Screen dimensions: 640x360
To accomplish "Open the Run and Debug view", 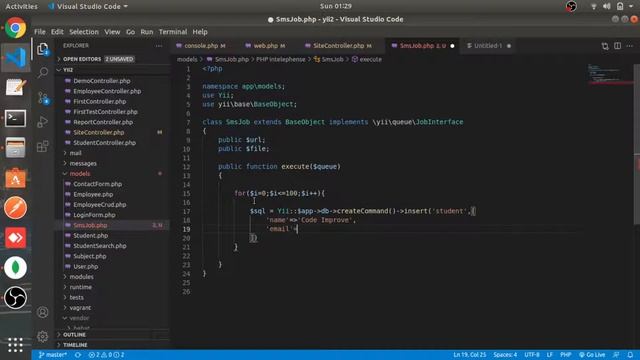I will (42, 122).
